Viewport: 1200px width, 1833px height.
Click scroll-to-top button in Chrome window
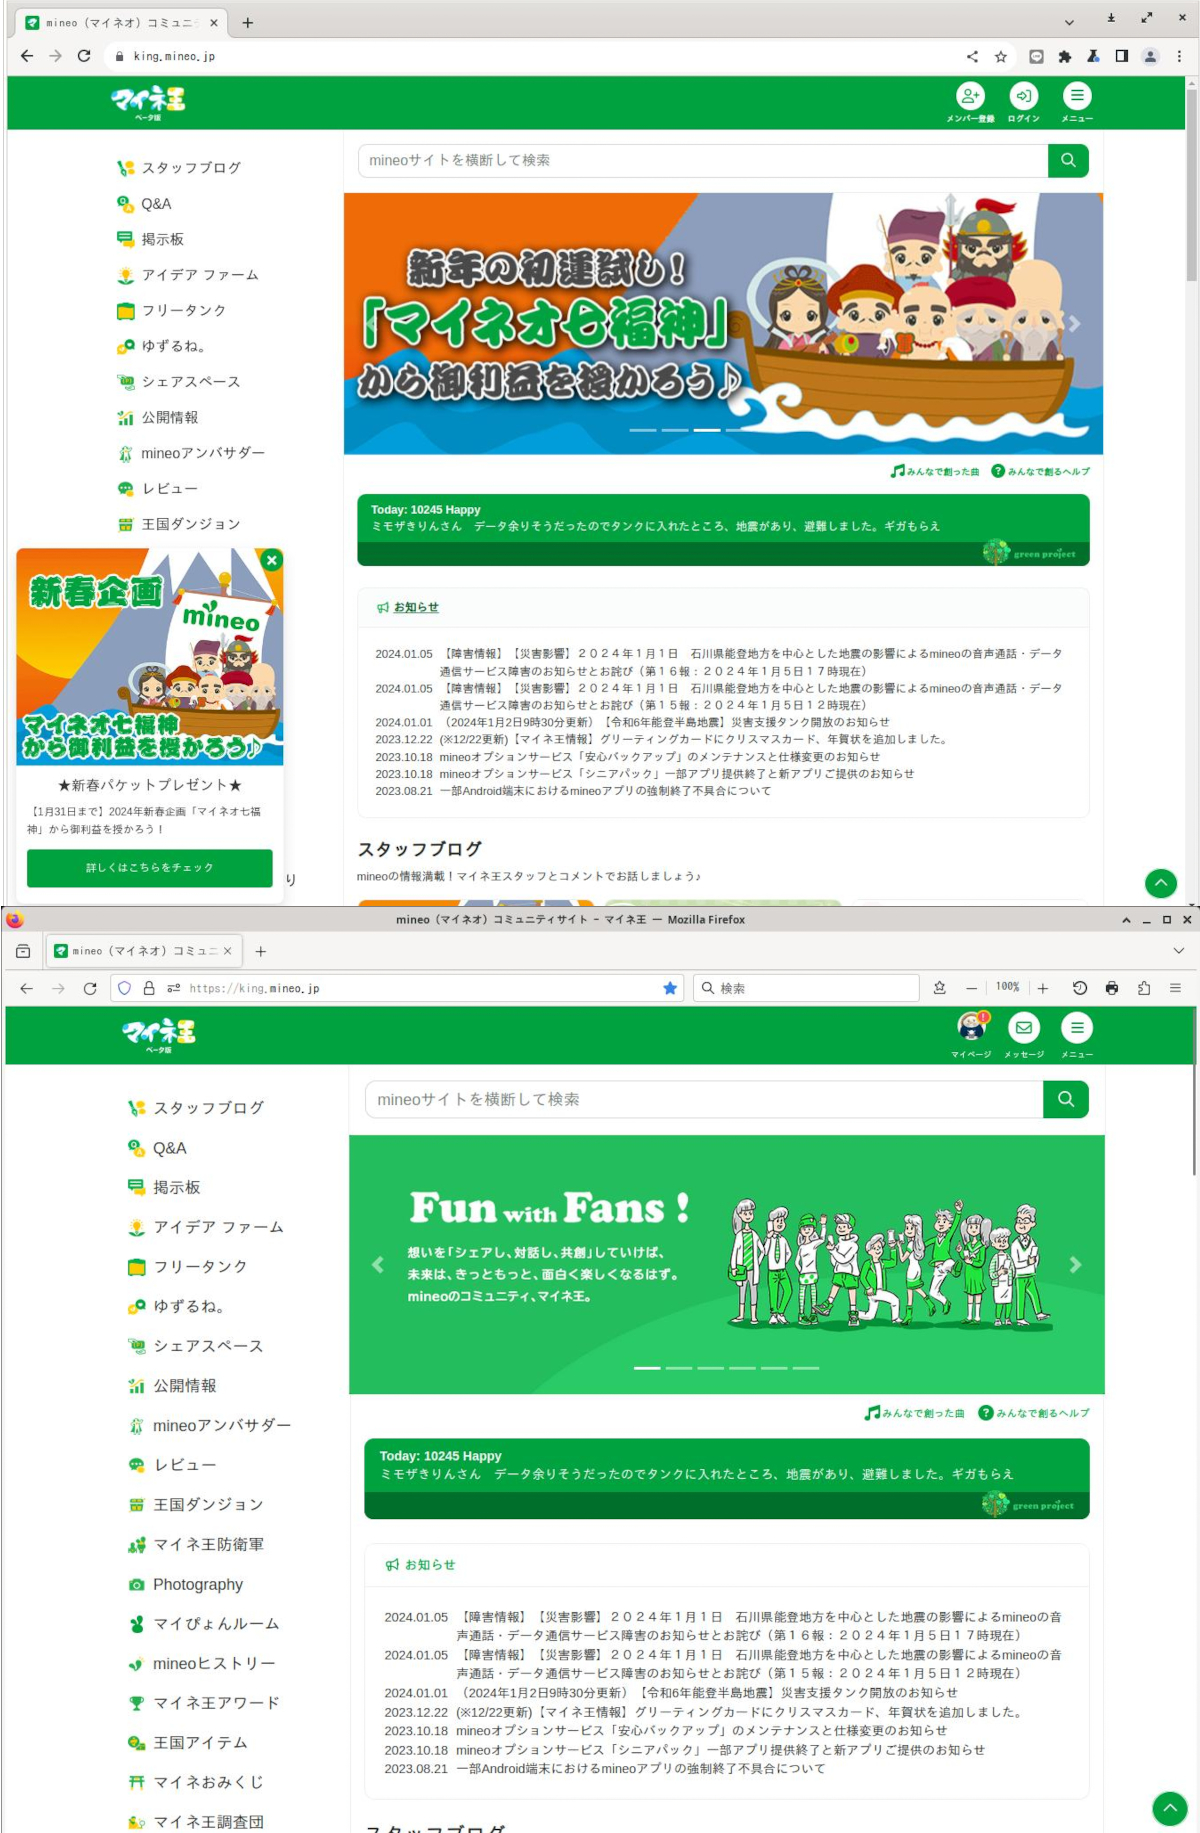pos(1160,883)
